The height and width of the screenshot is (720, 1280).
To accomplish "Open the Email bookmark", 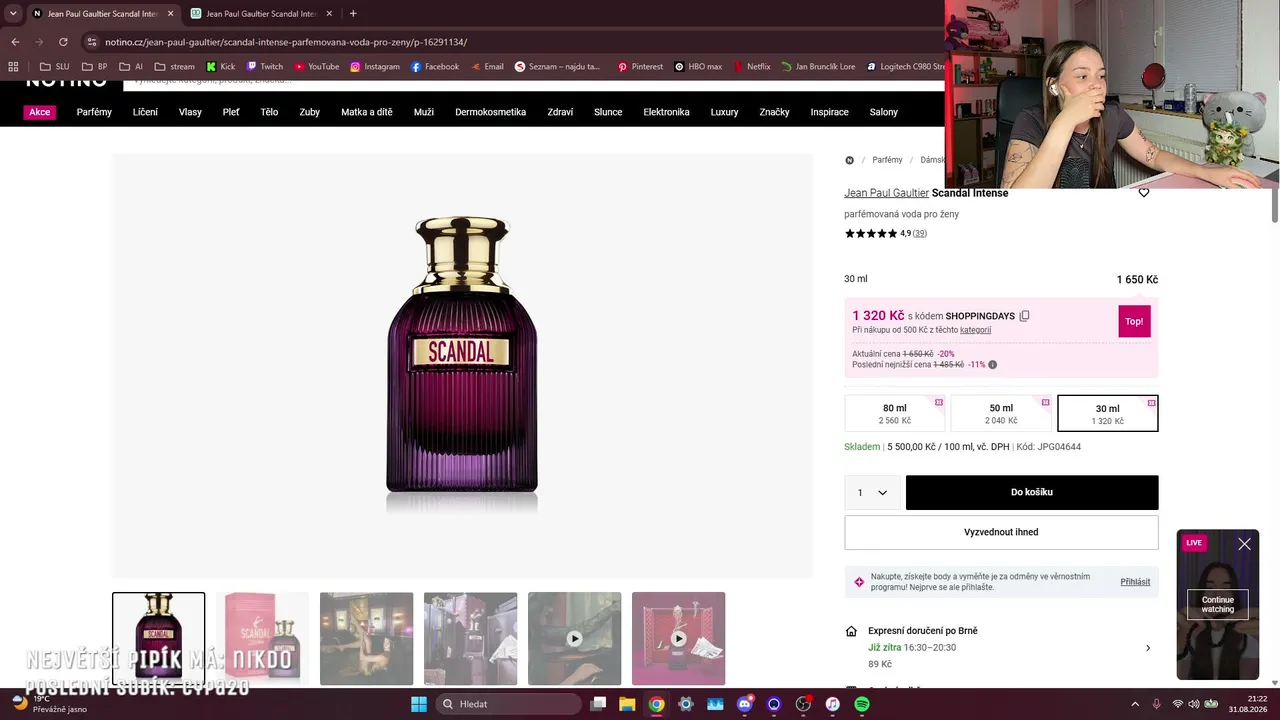I will pyautogui.click(x=487, y=67).
